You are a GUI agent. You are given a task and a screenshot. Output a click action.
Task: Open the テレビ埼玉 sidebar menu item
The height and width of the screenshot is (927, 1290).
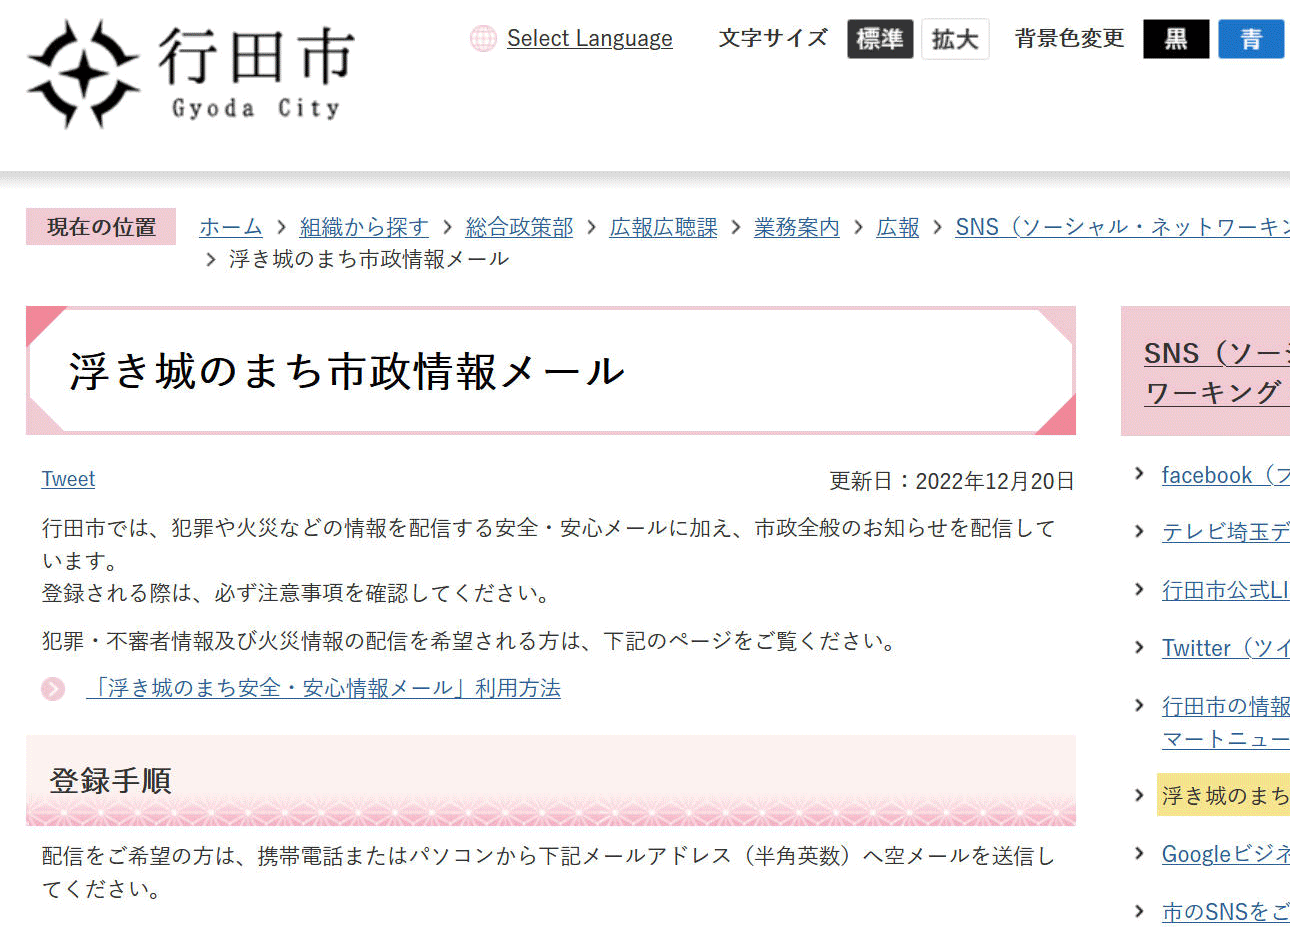[1225, 532]
